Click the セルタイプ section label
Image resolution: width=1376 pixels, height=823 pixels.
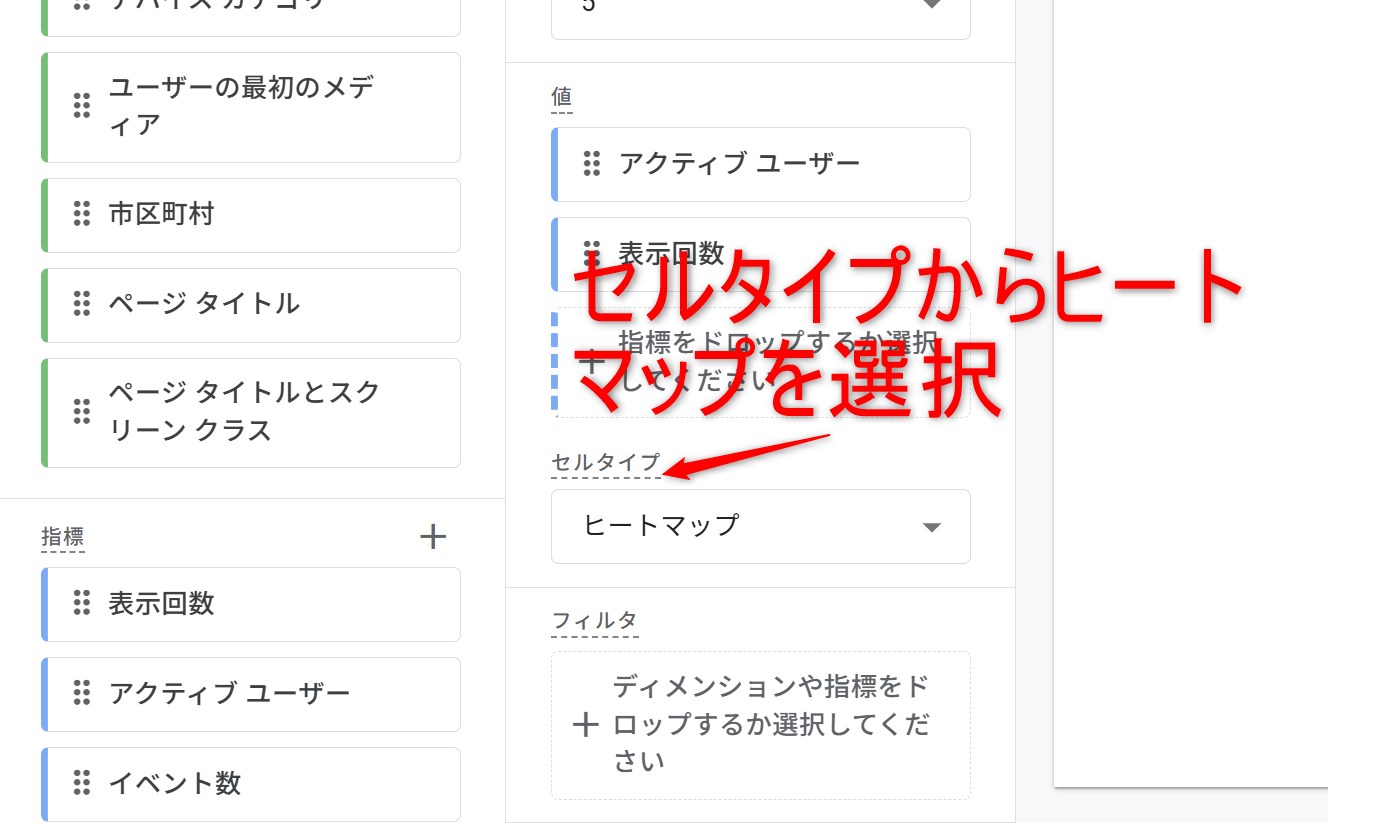606,463
